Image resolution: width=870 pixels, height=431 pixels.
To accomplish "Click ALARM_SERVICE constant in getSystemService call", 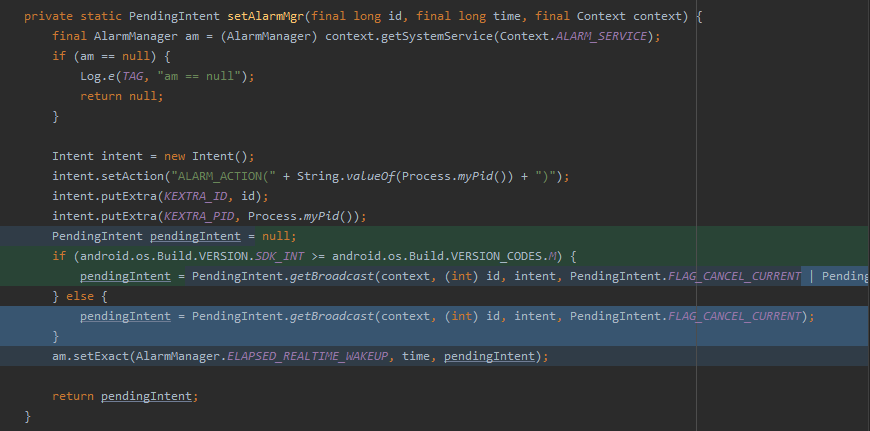I will 601,37.
